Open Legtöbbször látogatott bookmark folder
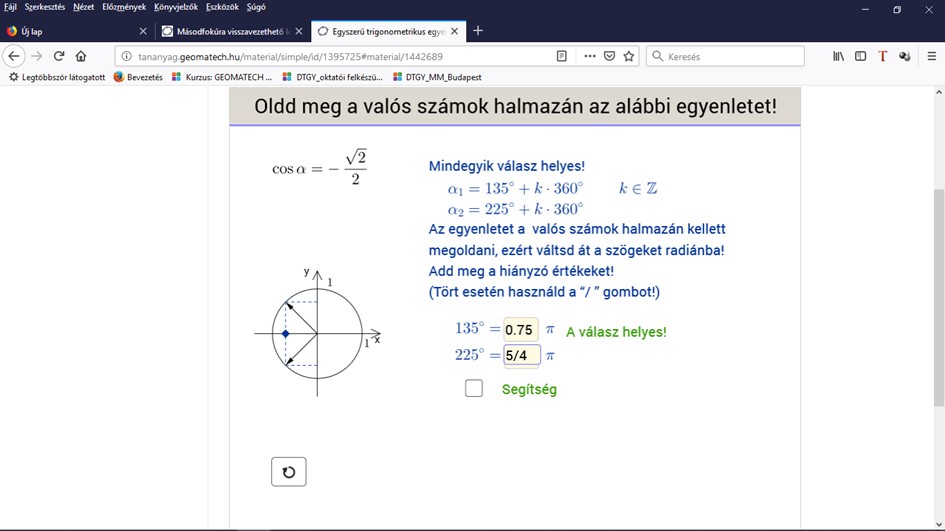 tap(57, 77)
